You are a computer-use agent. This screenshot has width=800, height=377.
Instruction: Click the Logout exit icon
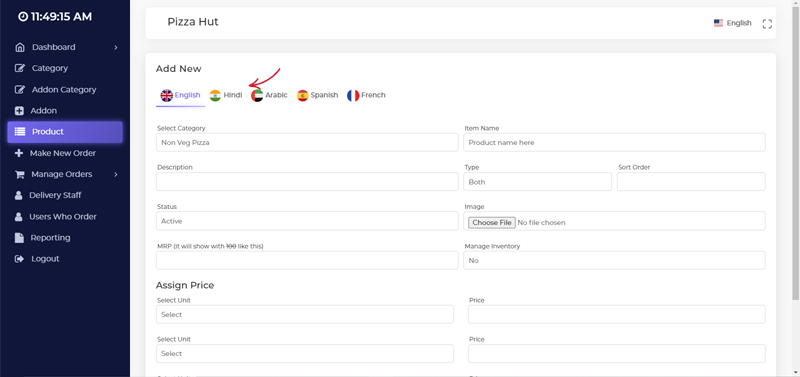click(x=19, y=259)
